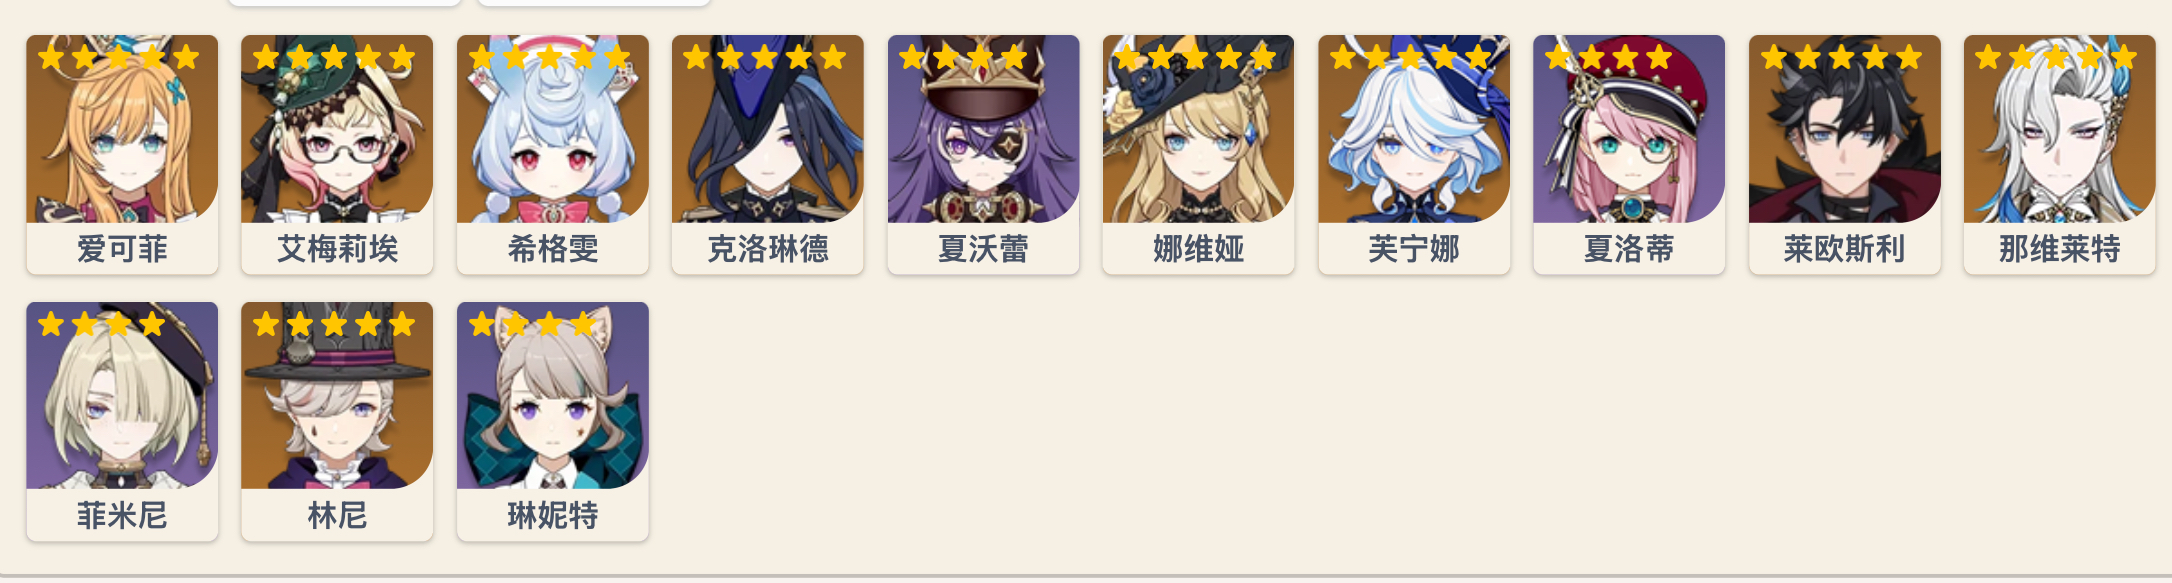Select 菲米尼 character portrait

122,396
